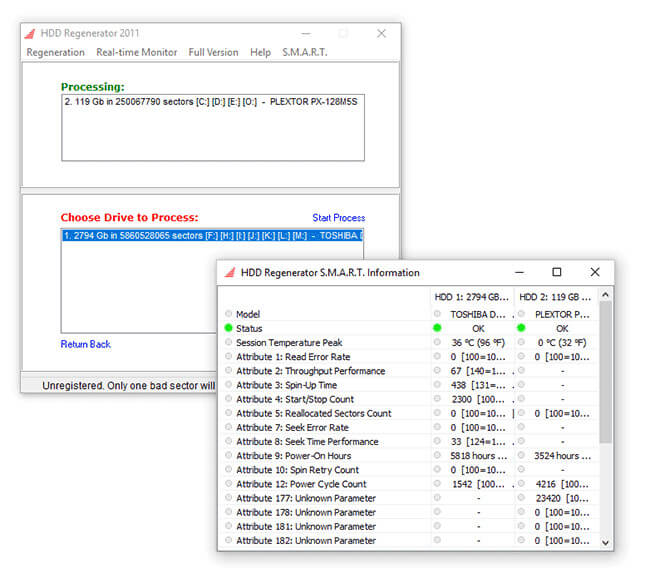Click the 3524 hours value cell
Viewport: 650px width, 588px height.
[x=563, y=456]
